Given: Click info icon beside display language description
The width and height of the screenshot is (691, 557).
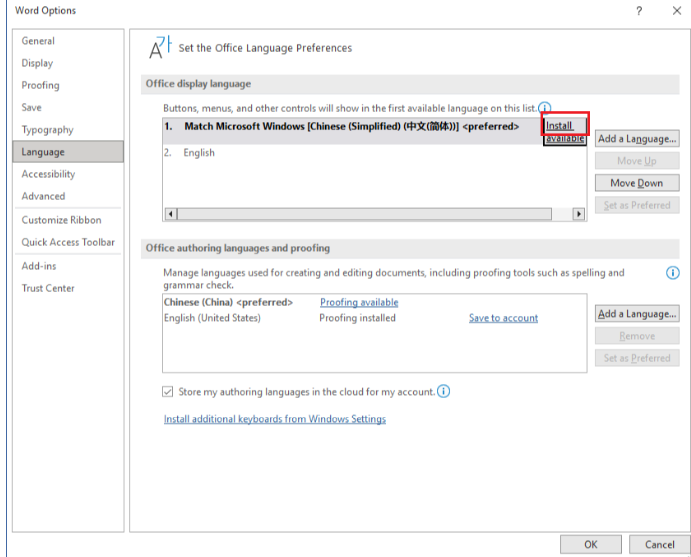Looking at the screenshot, I should [545, 107].
